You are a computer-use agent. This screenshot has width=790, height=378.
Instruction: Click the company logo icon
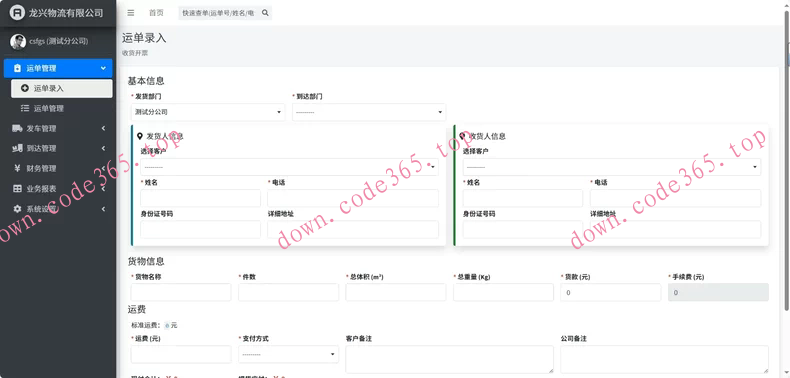[x=17, y=13]
